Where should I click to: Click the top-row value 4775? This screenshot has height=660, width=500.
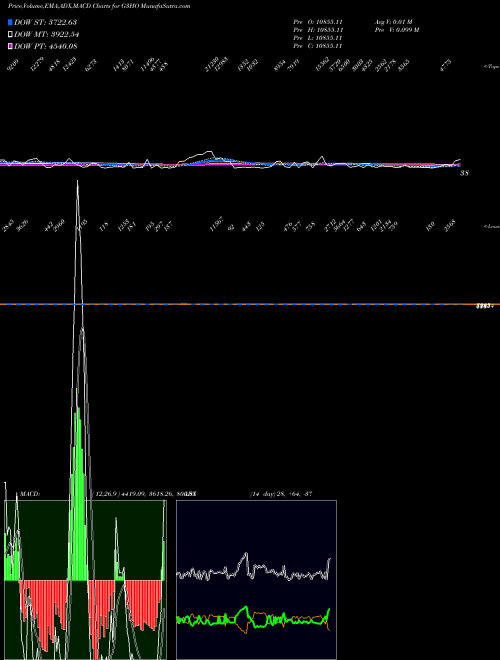(x=446, y=65)
